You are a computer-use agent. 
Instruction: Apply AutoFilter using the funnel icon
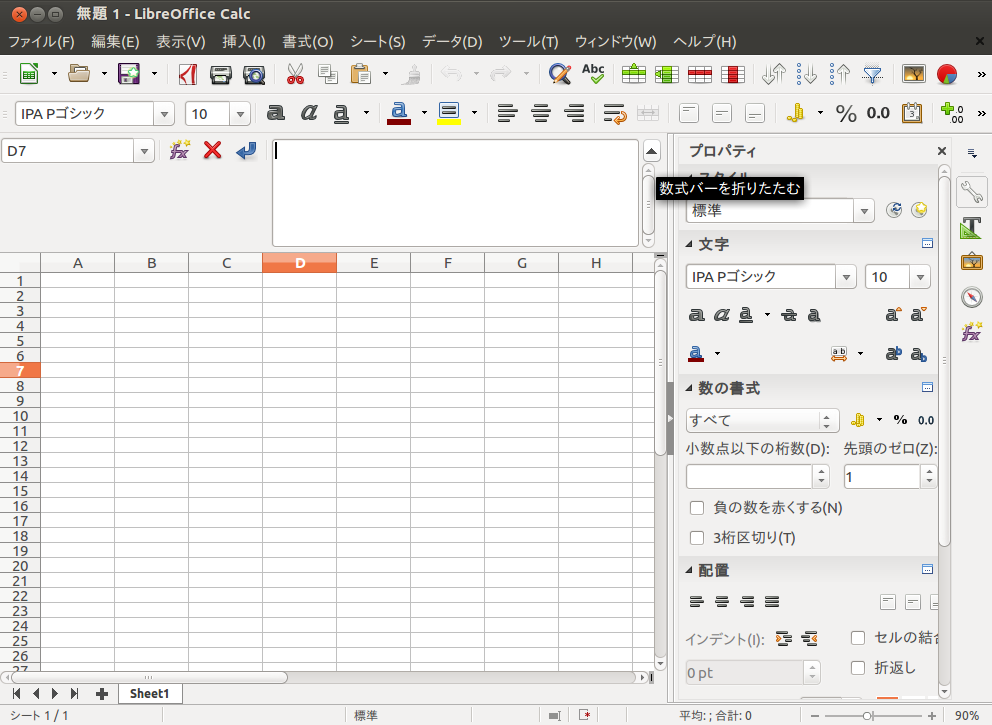(x=872, y=74)
